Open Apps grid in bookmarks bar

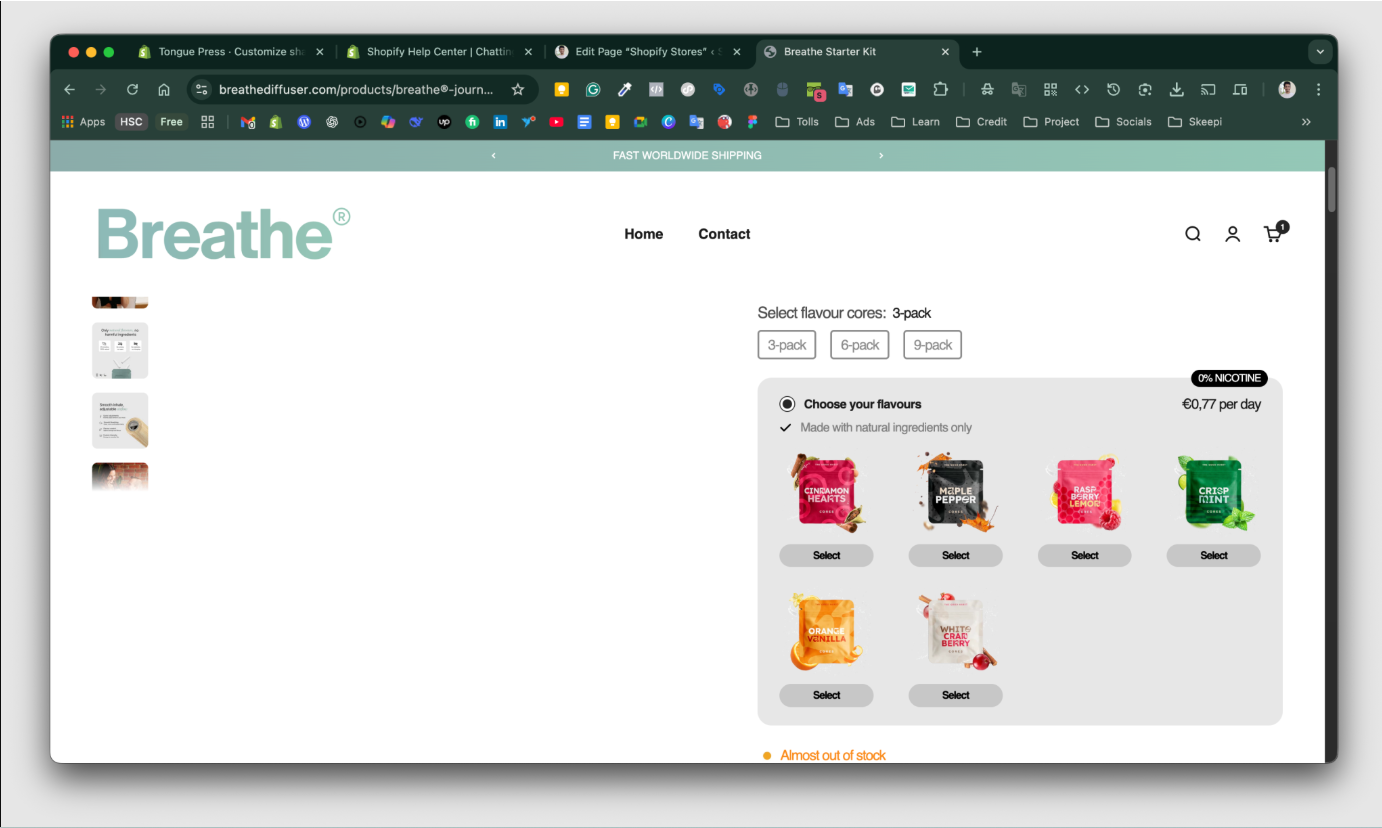point(83,122)
